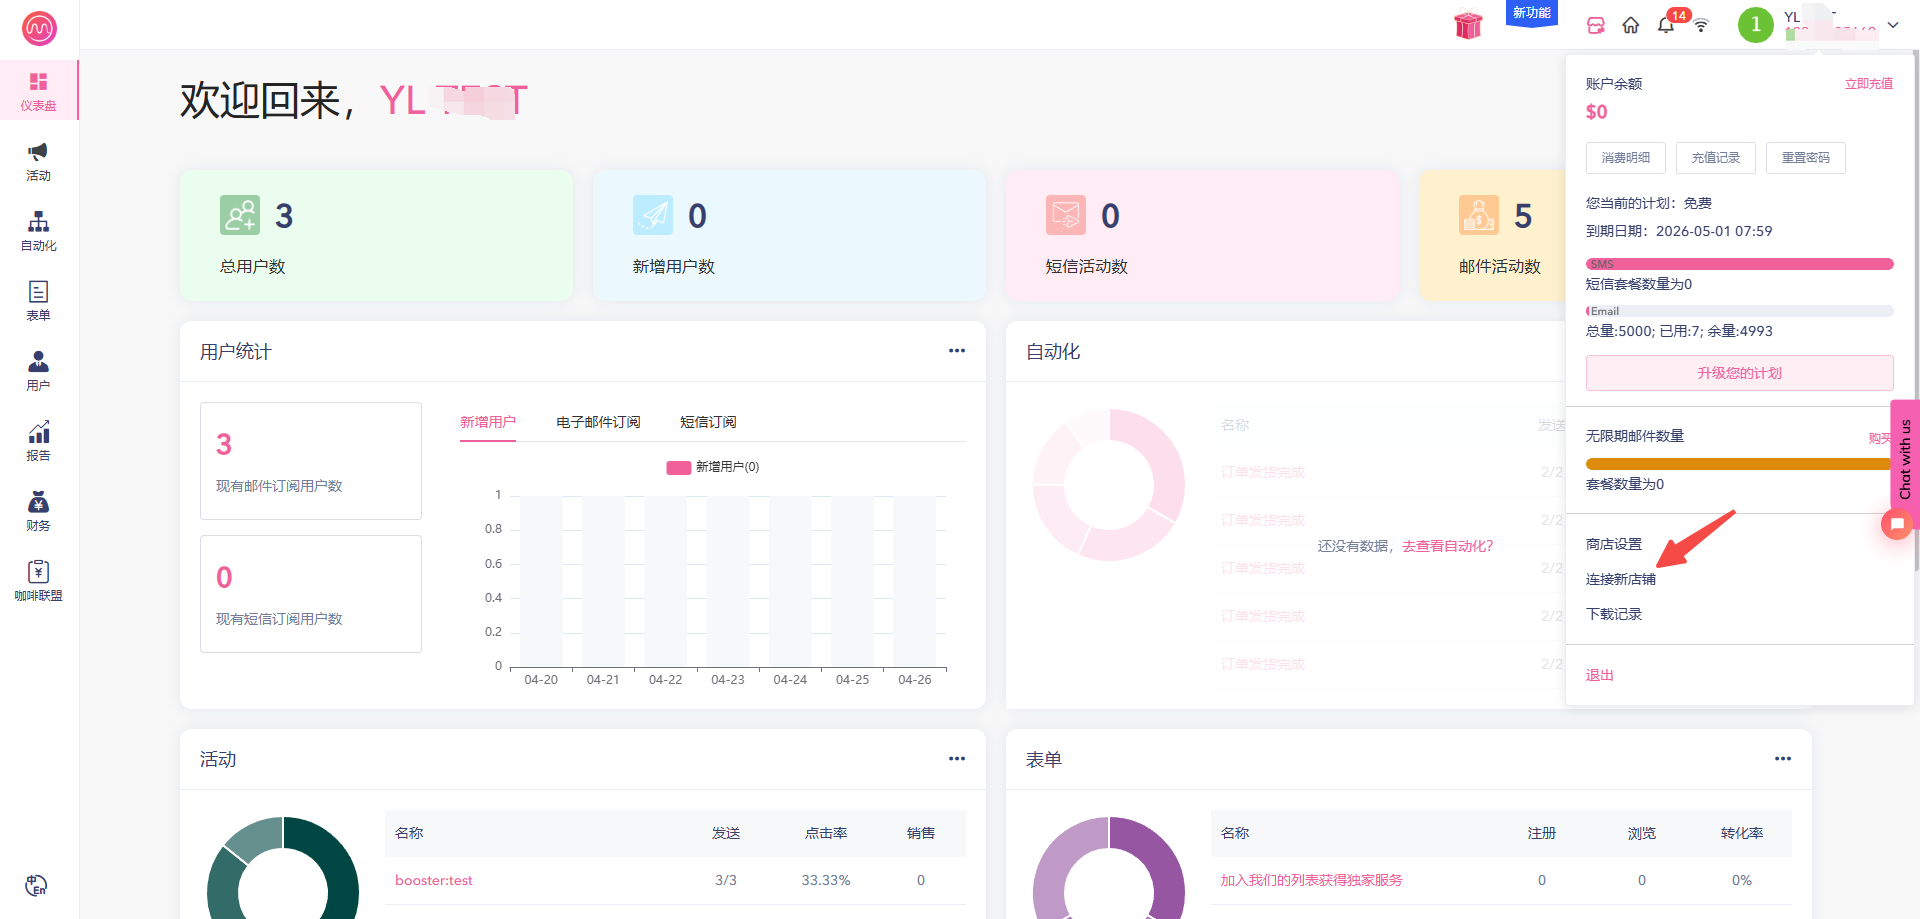The image size is (1920, 919).
Task: Click the wifi signal icon in top bar
Action: 1701,25
